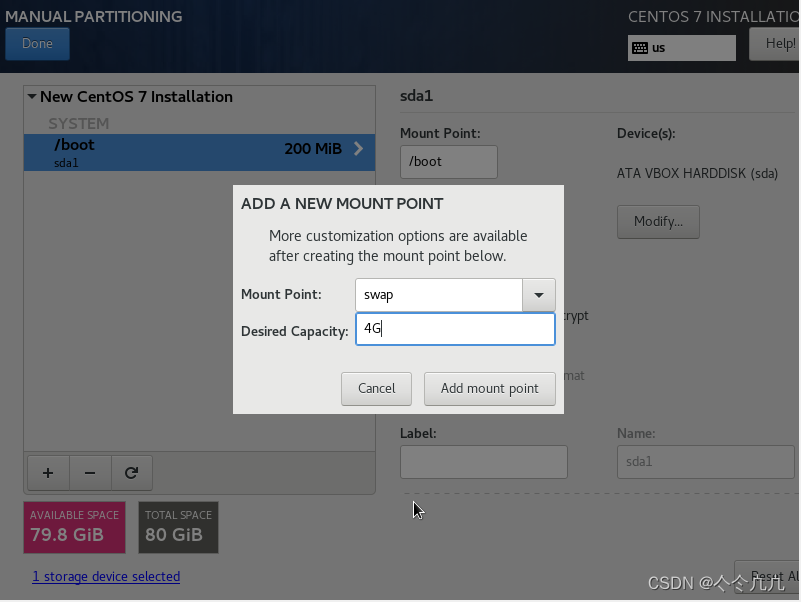Select the /boot sda1 partition entry
The image size is (801, 602).
click(x=199, y=152)
